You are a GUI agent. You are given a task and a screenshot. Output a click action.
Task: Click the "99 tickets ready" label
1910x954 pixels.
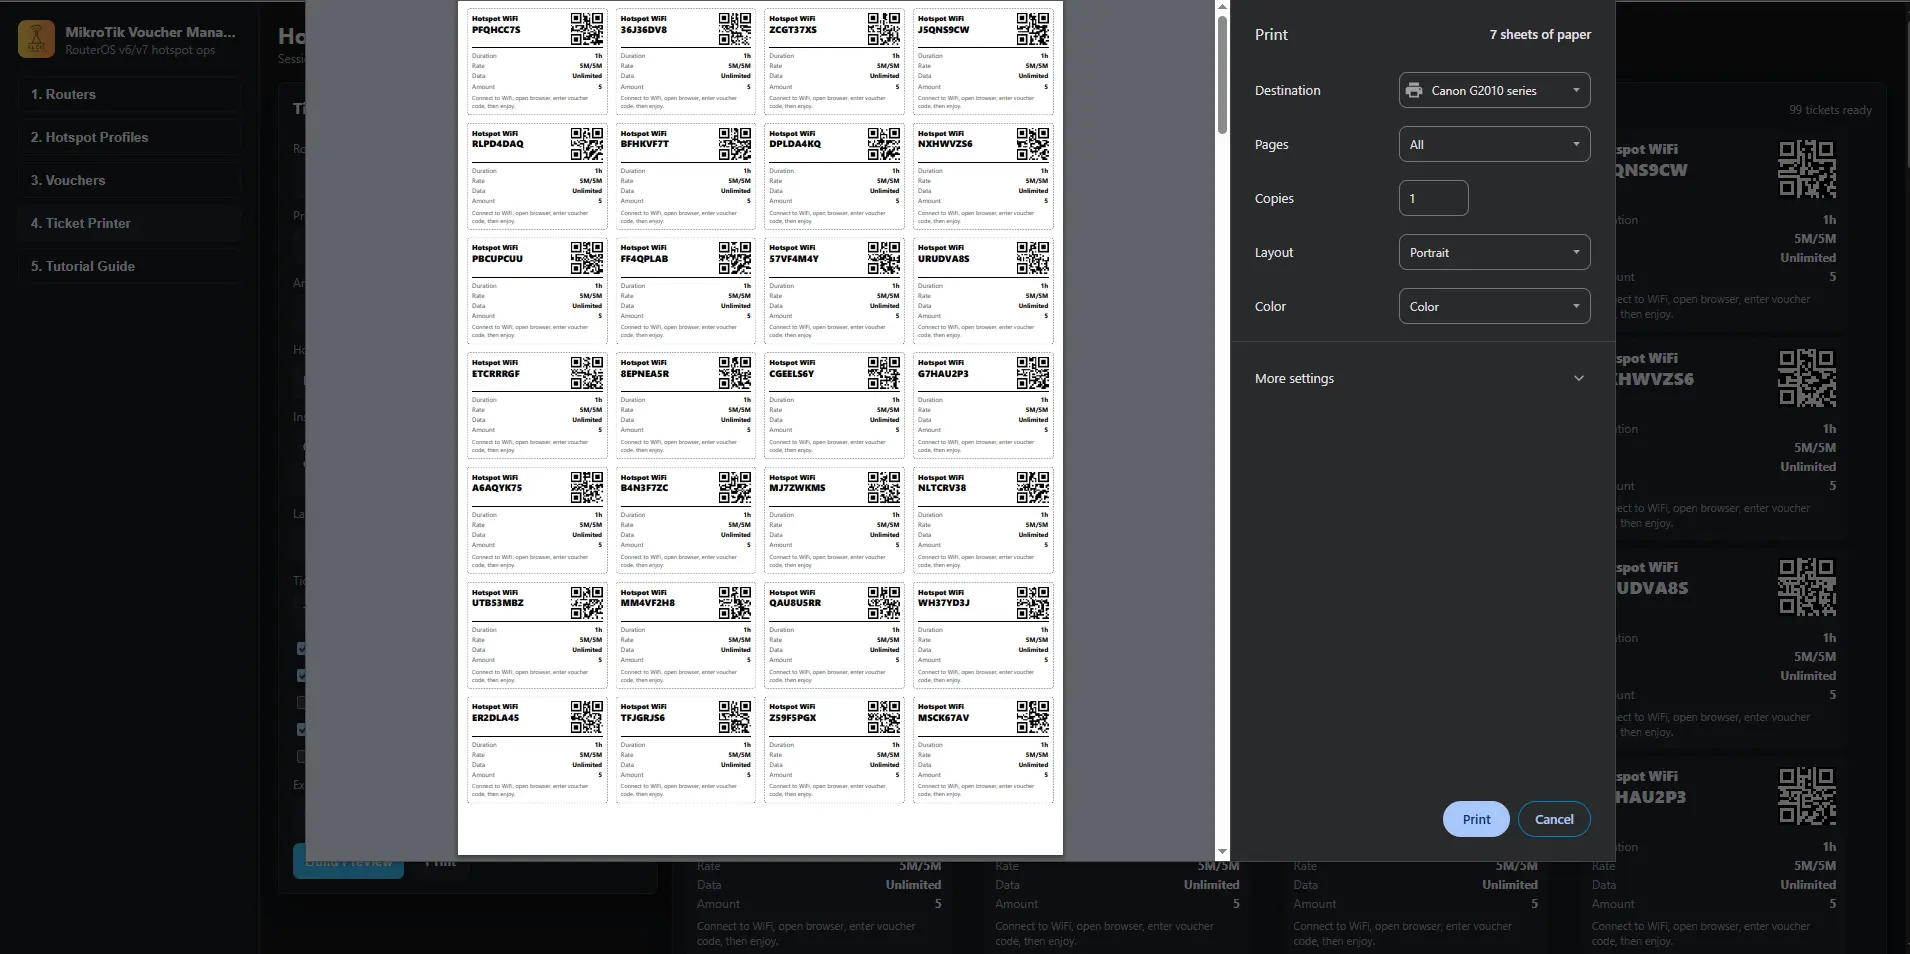[1830, 110]
